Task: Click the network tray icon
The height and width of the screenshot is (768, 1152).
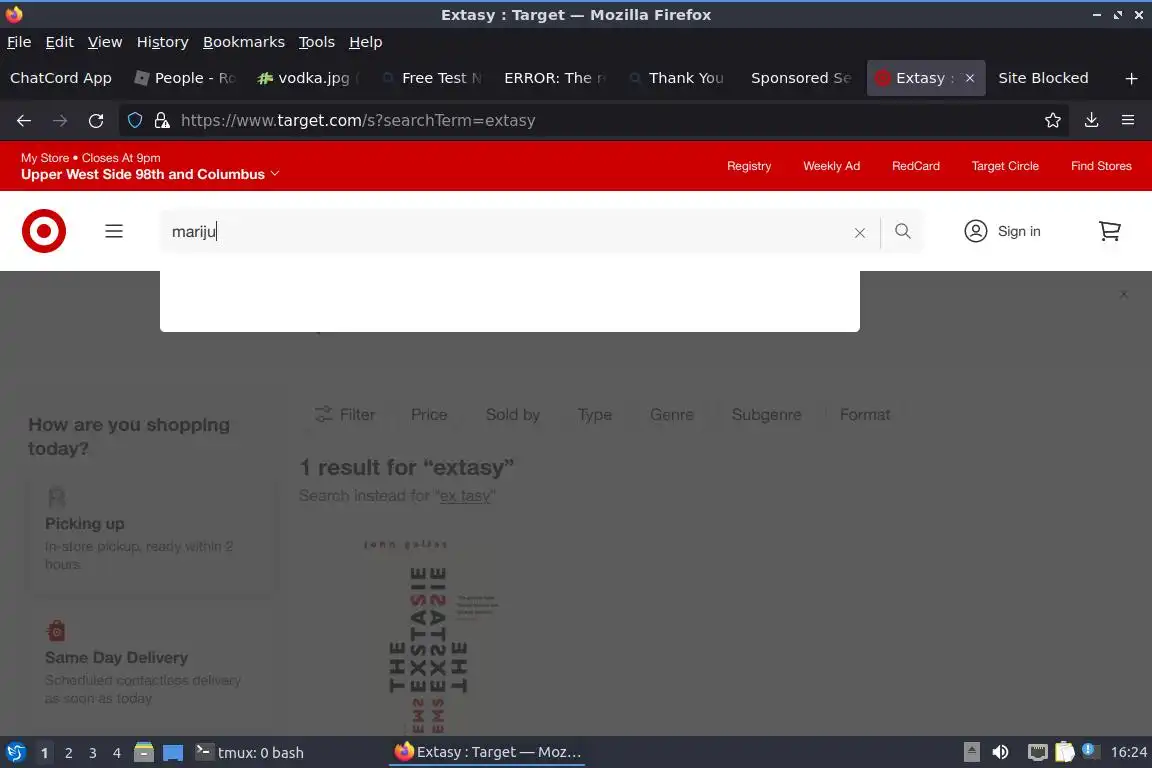Action: pos(1037,753)
